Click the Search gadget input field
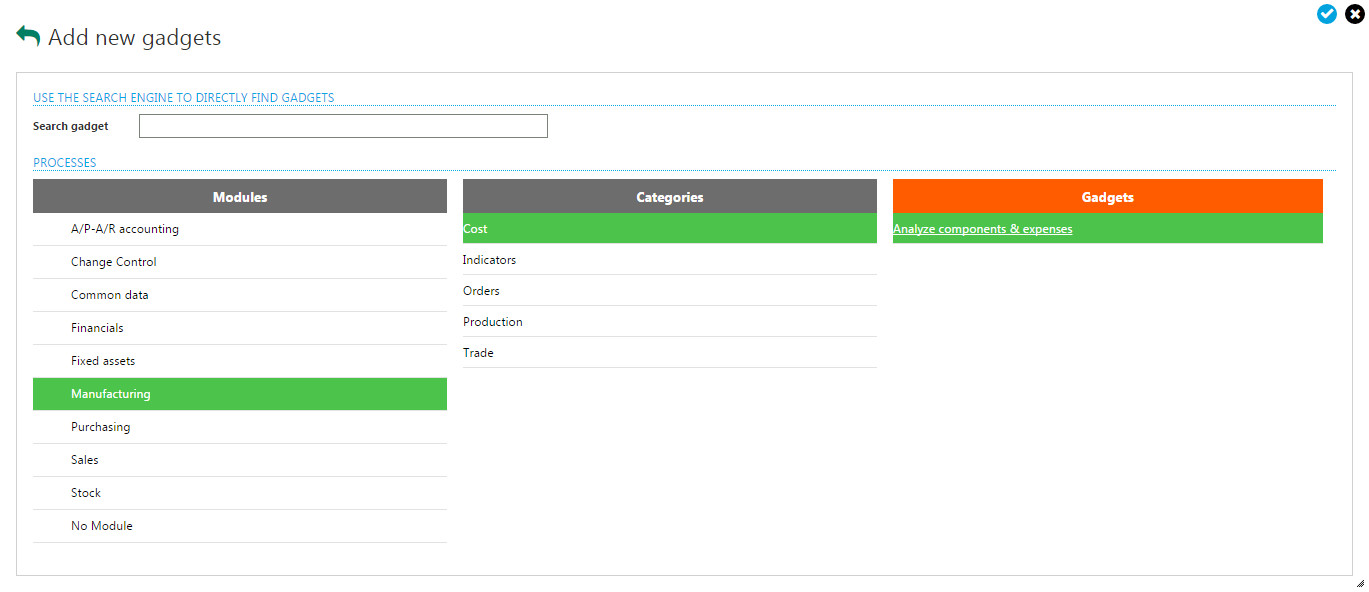The height and width of the screenshot is (592, 1369). click(x=343, y=126)
